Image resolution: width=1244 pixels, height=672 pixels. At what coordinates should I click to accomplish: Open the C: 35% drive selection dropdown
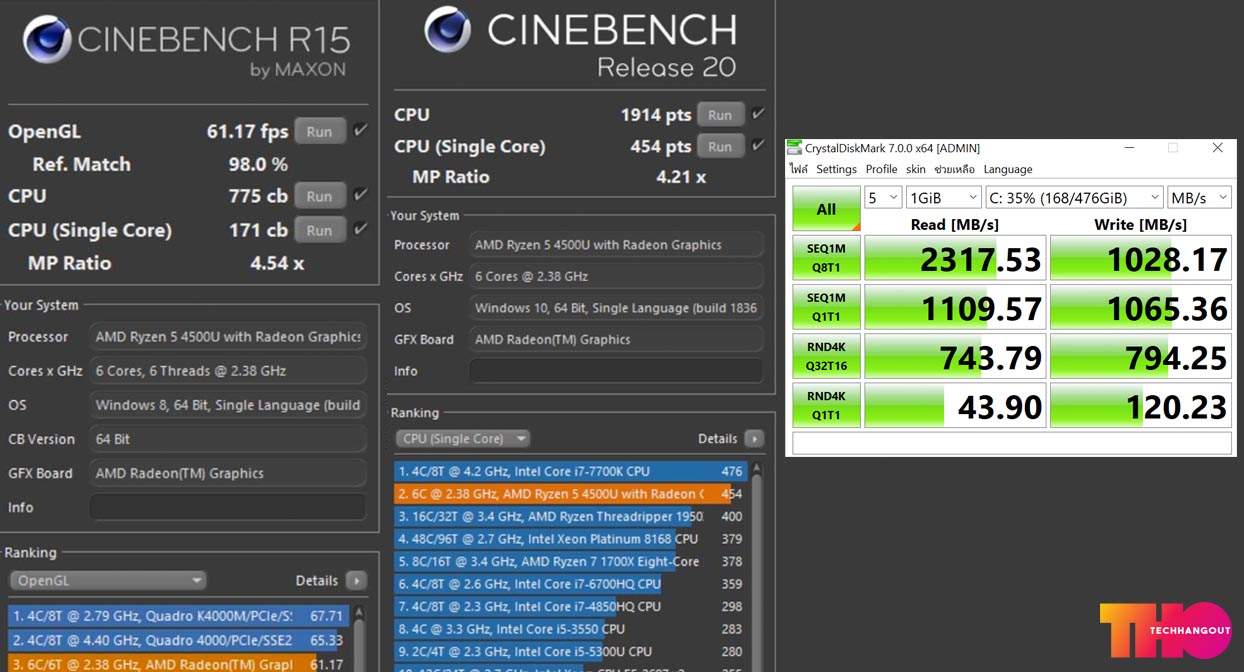(1074, 197)
